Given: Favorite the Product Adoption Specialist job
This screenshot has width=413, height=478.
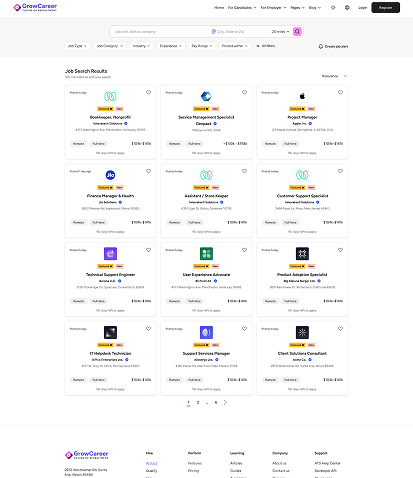Looking at the screenshot, I should pos(340,250).
